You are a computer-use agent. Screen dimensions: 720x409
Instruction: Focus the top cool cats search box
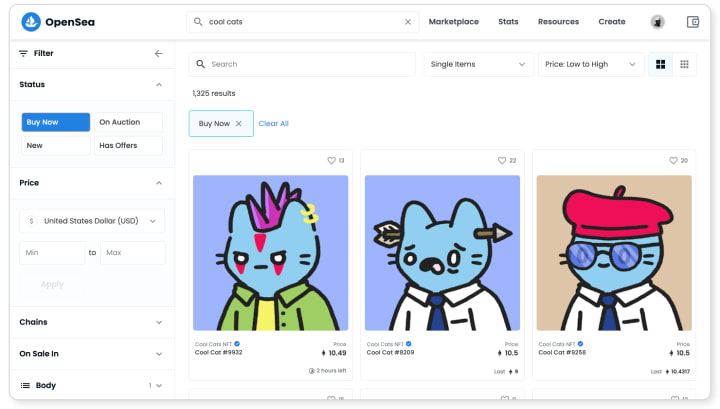pos(303,22)
